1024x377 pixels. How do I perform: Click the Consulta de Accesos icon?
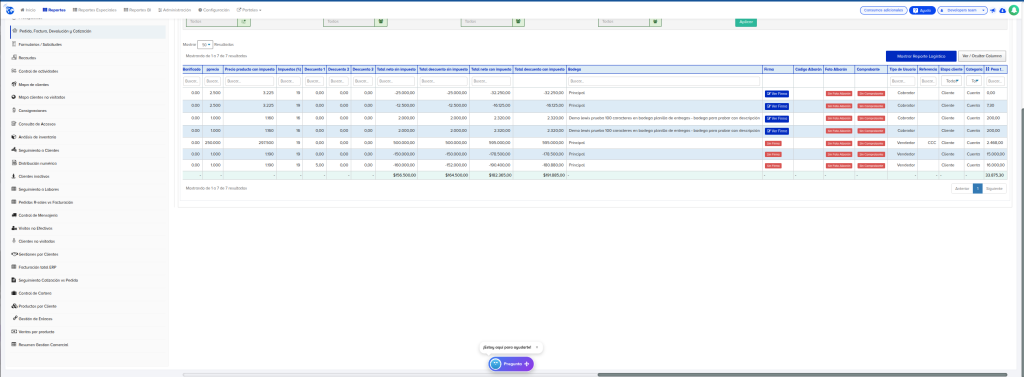tap(14, 123)
